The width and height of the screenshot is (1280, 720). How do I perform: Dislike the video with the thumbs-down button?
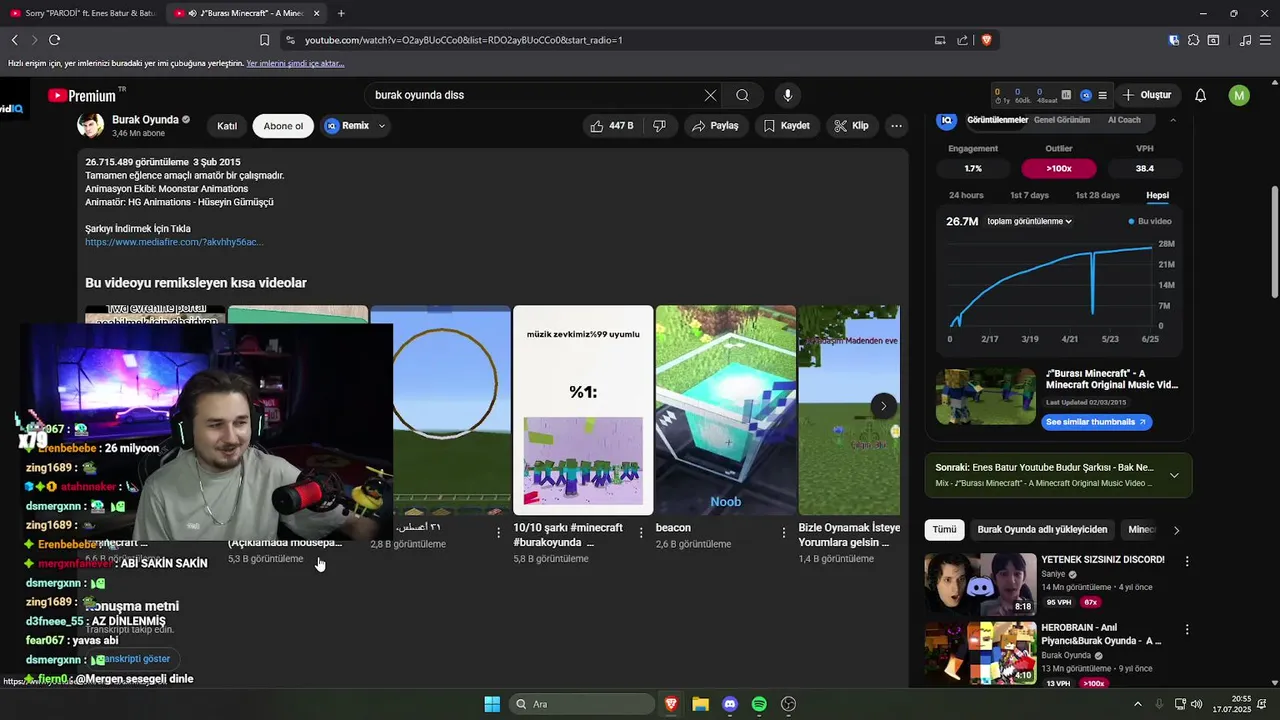[x=659, y=126]
